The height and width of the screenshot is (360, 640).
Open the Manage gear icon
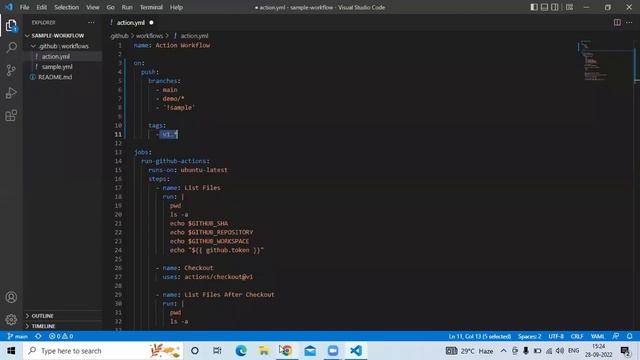tap(11, 319)
